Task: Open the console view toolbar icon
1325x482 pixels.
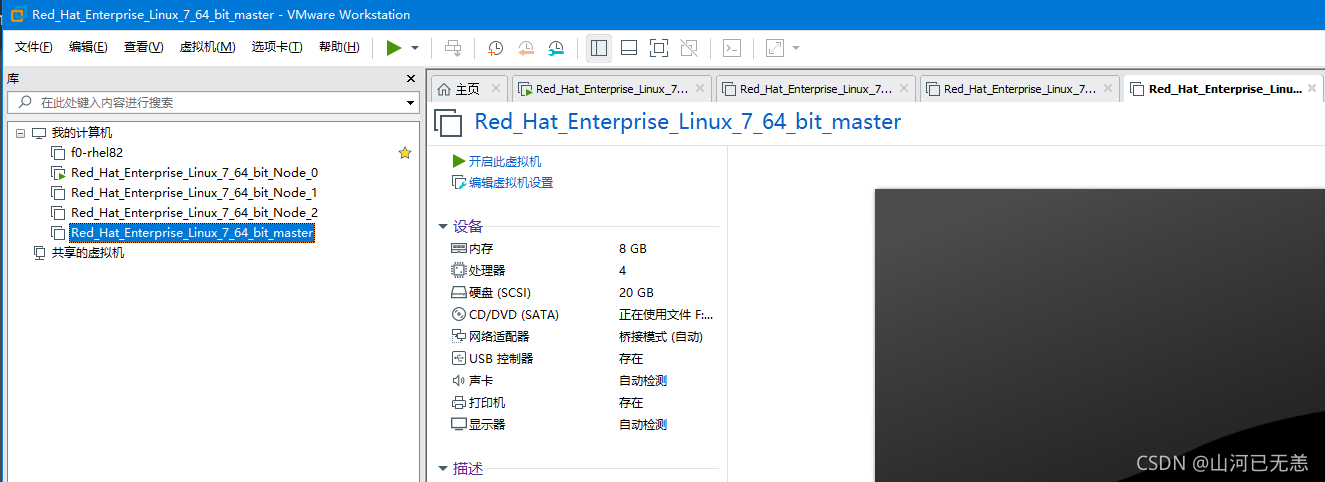Action: (x=732, y=47)
